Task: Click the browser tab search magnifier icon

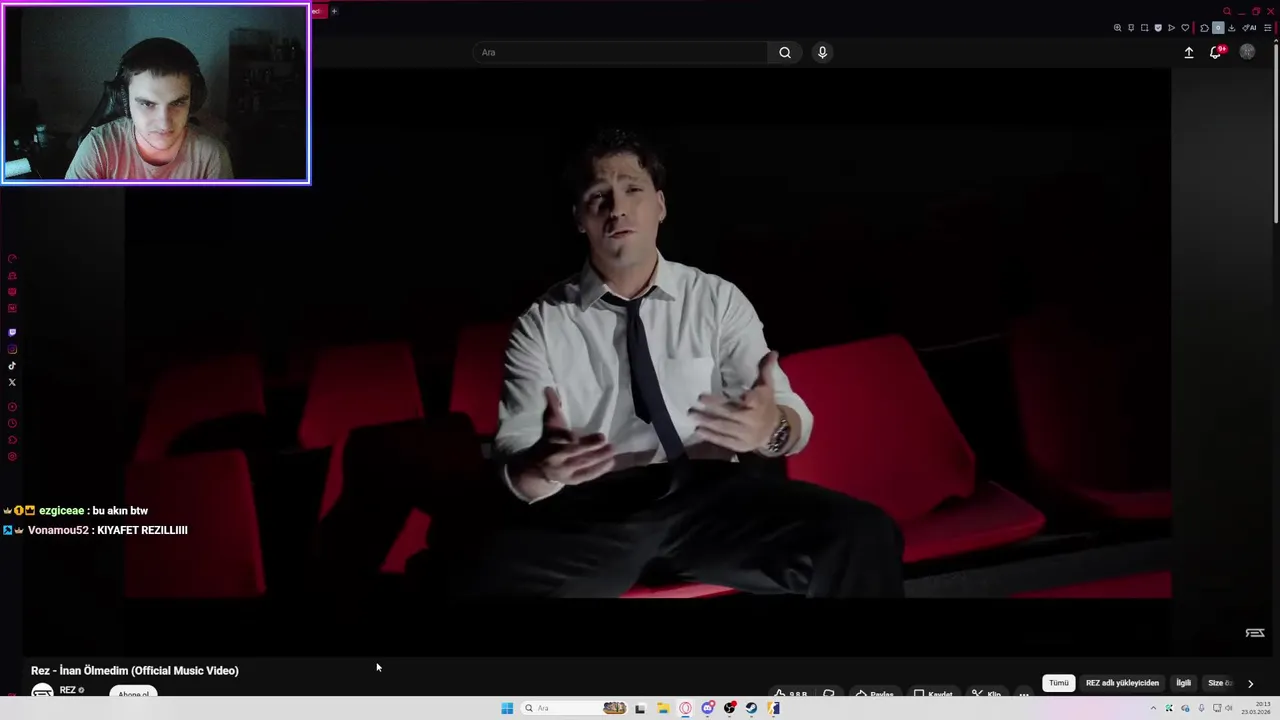Action: click(x=1227, y=11)
